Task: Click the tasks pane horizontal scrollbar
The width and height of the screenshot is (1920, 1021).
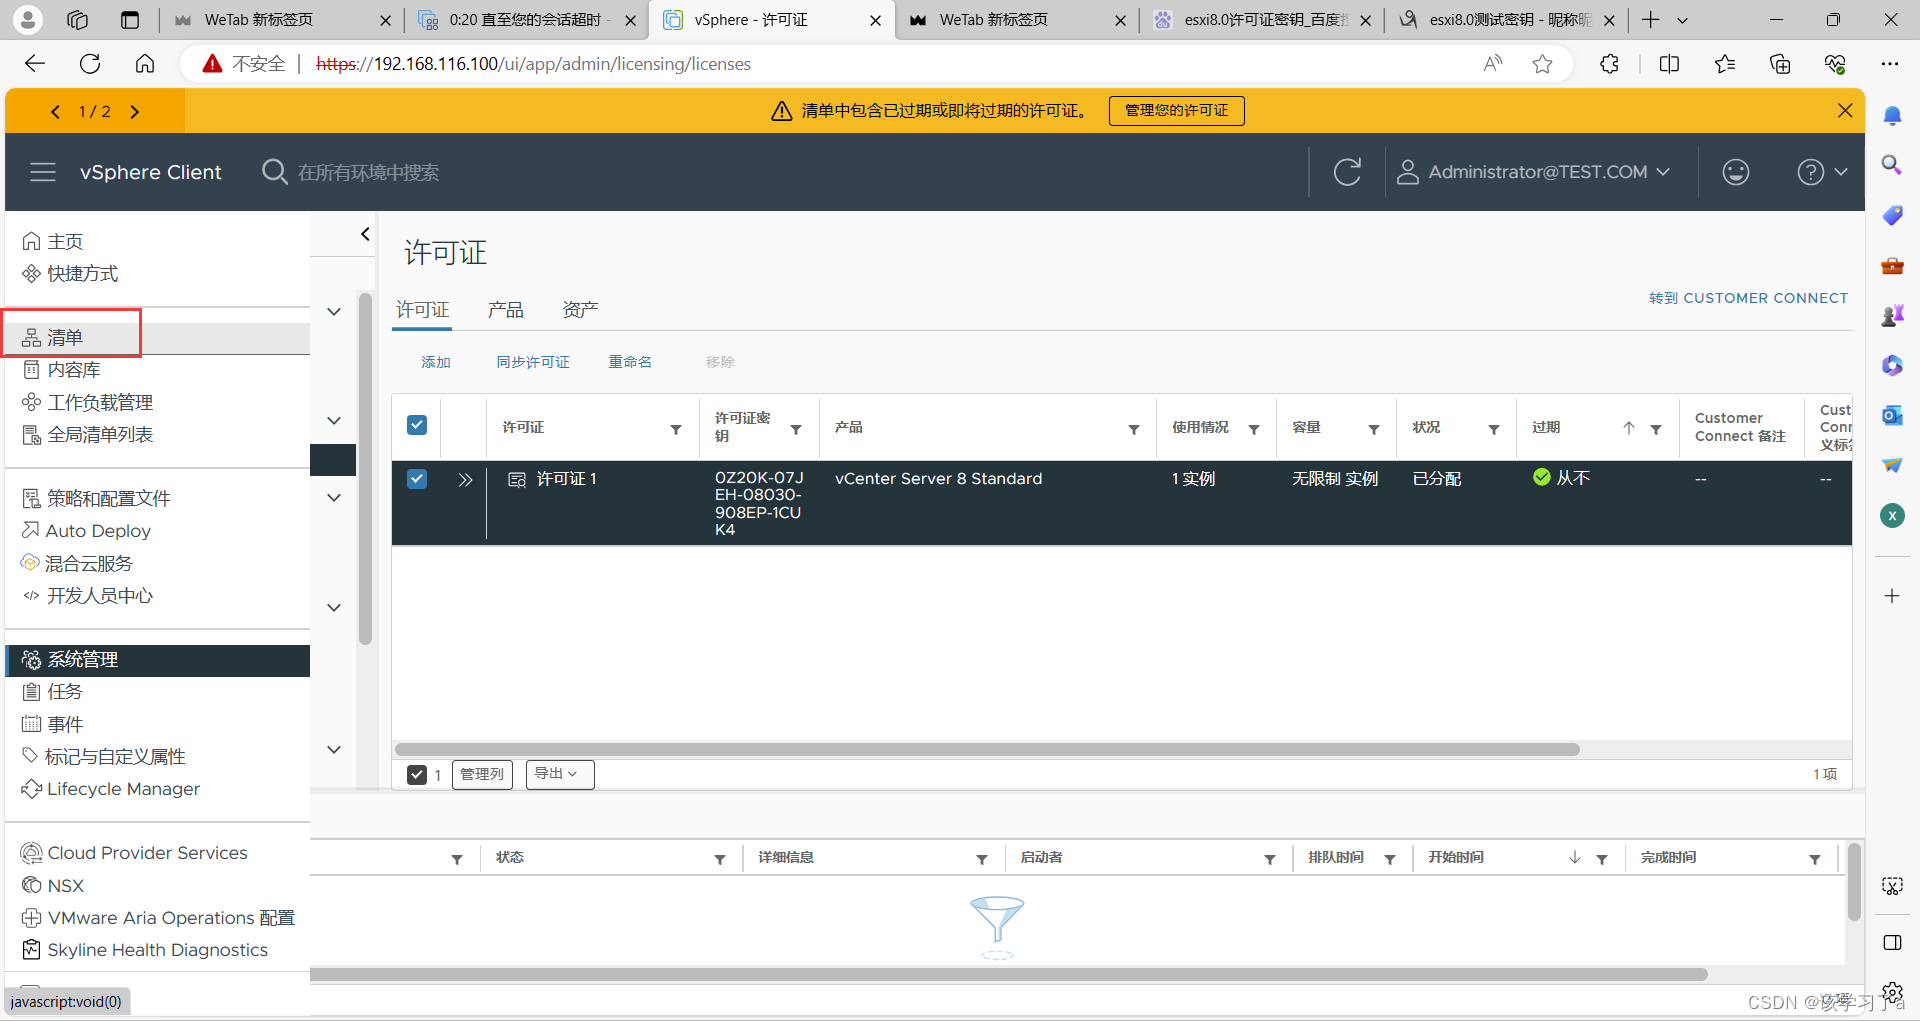Action: [1008, 974]
